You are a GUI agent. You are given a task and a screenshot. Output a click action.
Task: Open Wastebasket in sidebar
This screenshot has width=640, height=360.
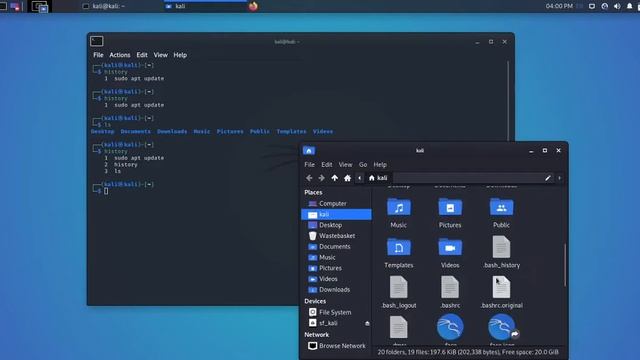(x=336, y=236)
